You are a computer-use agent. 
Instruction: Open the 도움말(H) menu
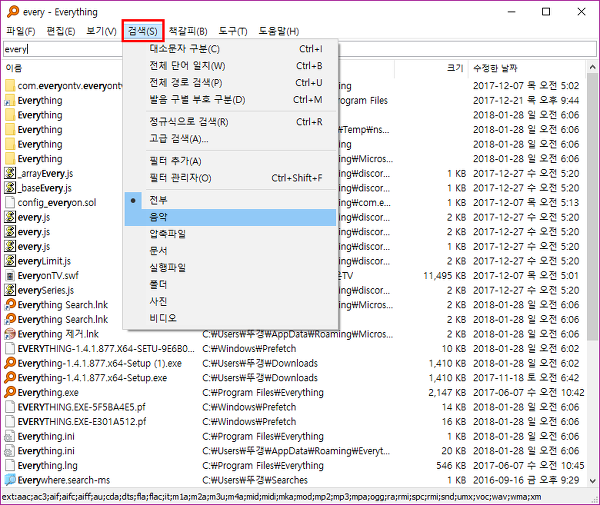pos(279,31)
